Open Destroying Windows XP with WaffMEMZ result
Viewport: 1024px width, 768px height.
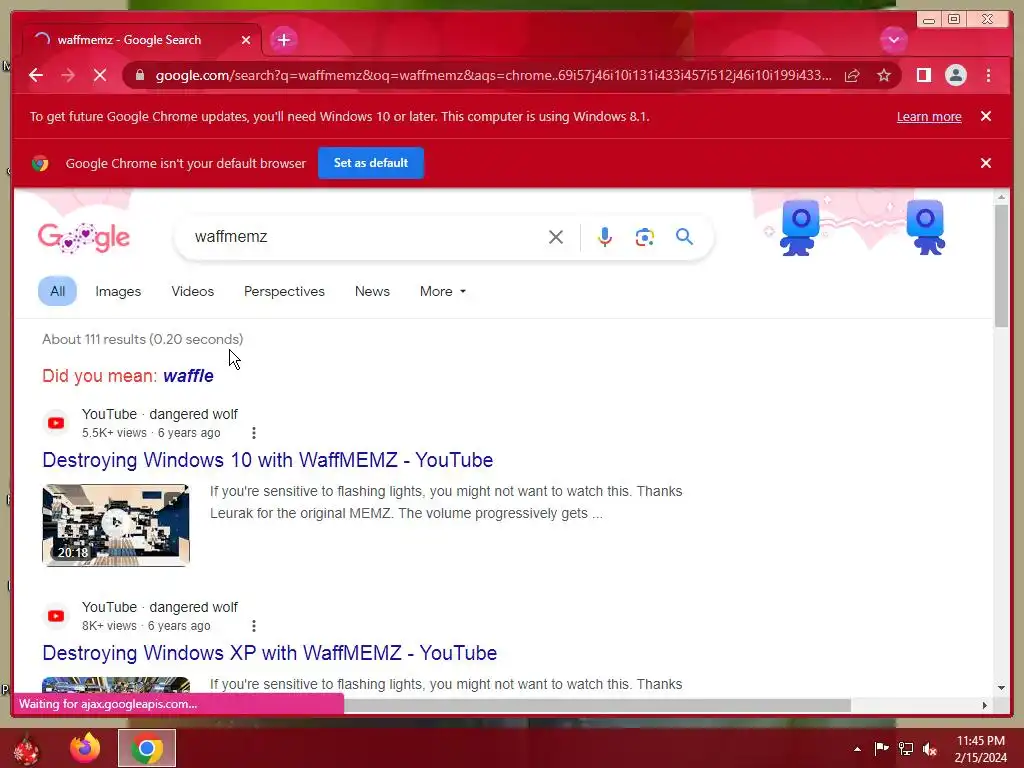pos(270,653)
